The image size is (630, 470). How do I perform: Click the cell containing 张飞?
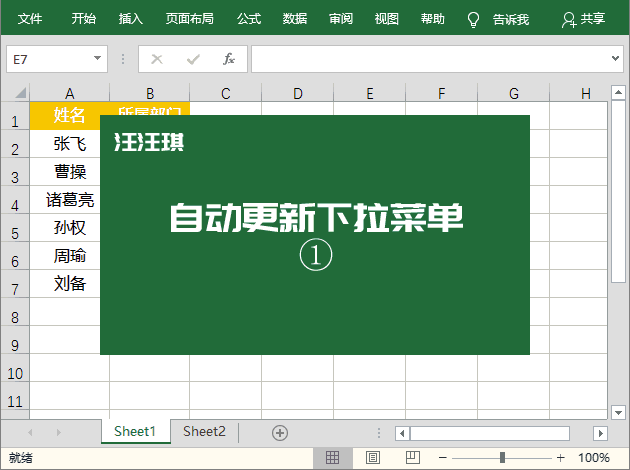point(70,144)
